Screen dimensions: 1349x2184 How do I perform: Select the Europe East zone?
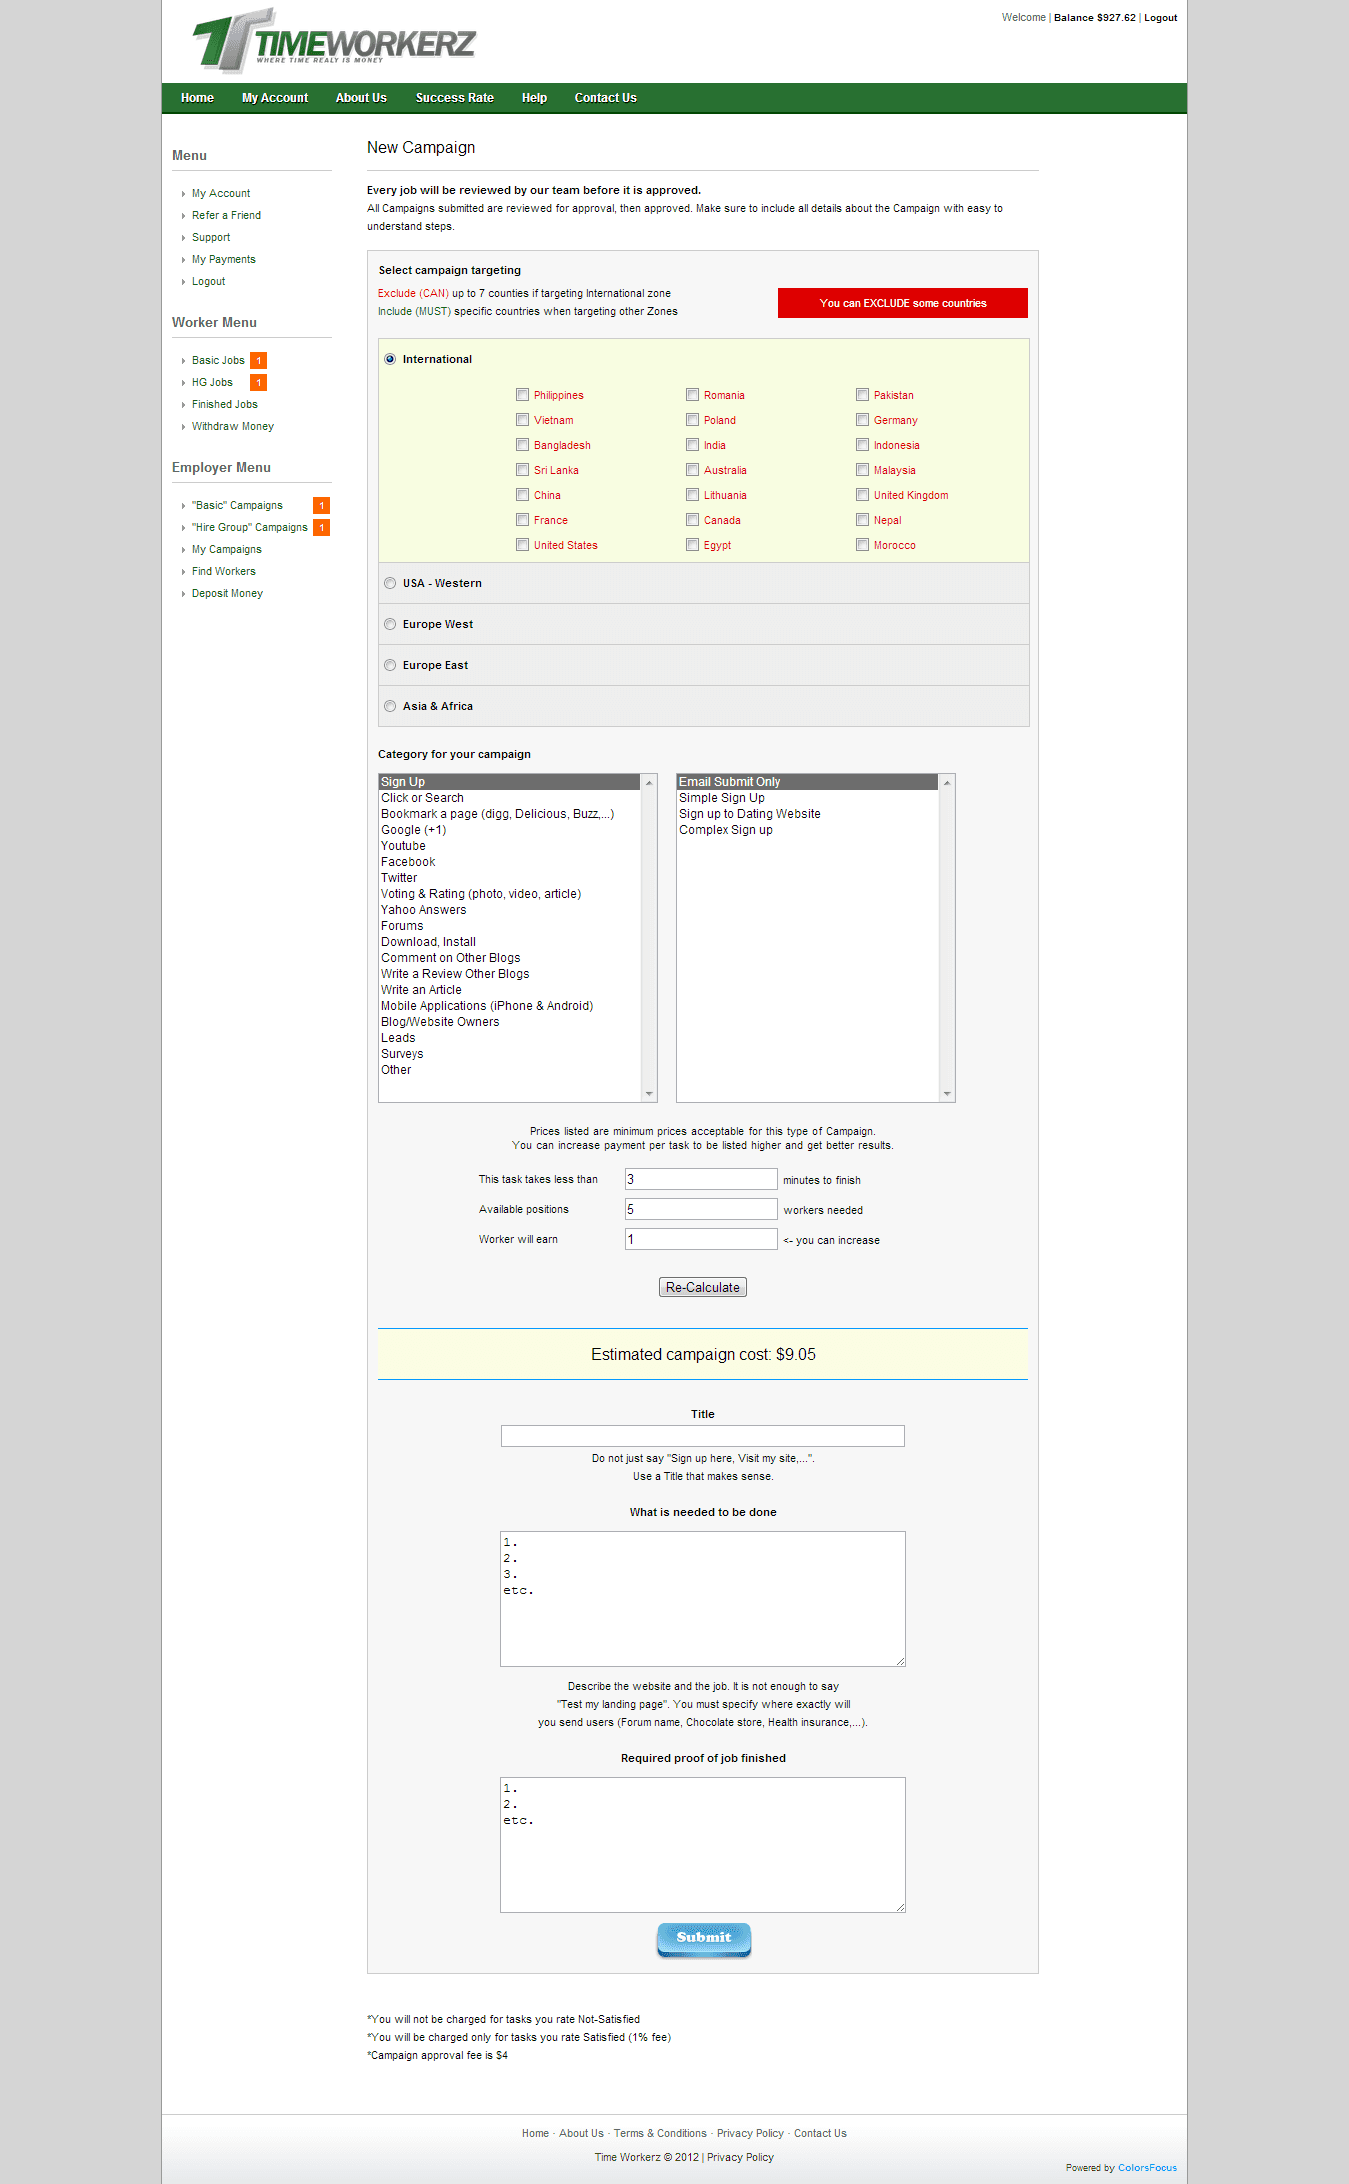pos(390,665)
